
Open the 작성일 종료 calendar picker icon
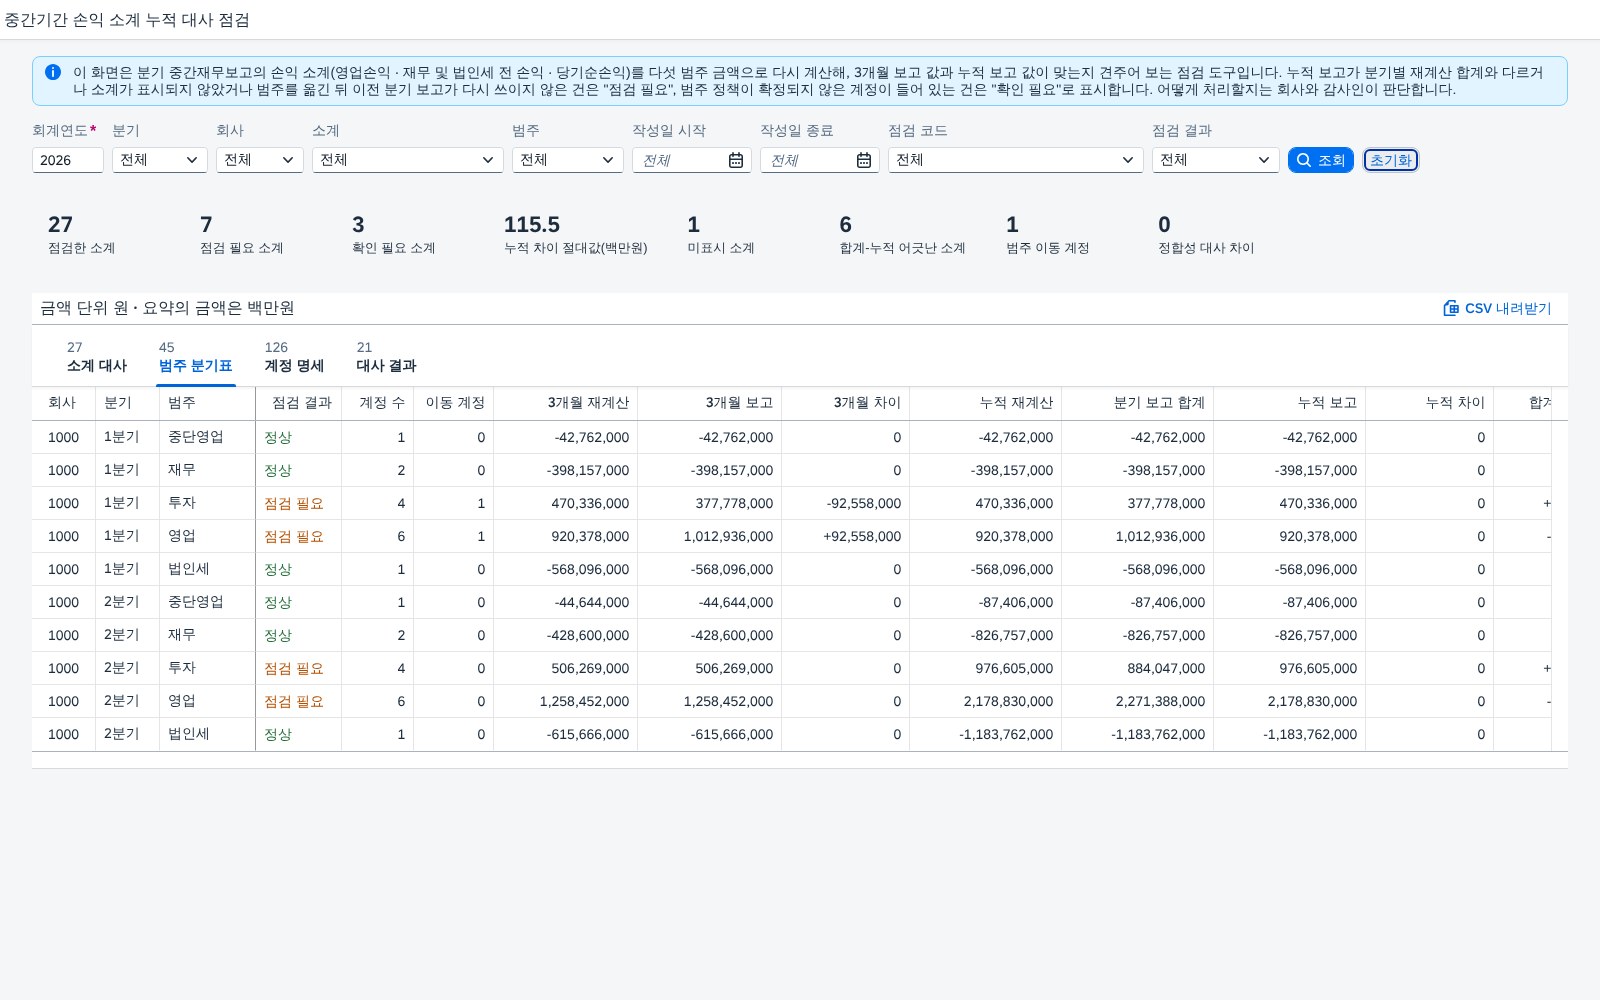pos(864,160)
